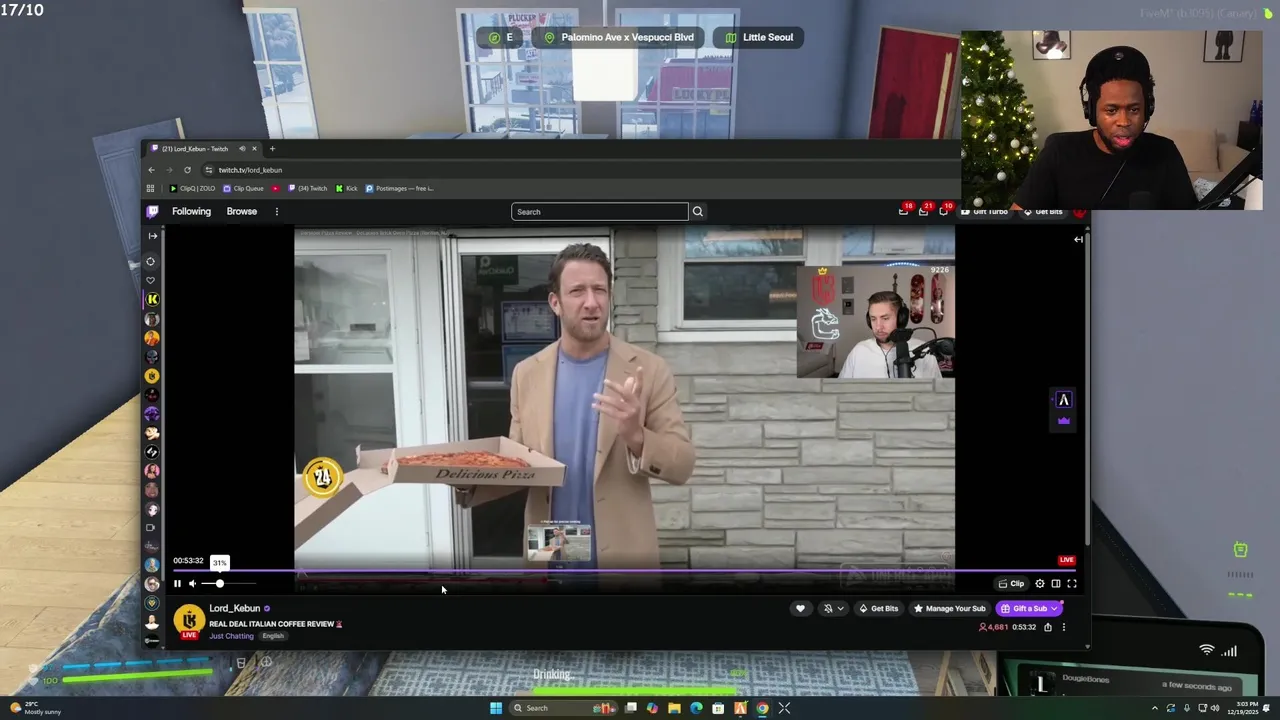The height and width of the screenshot is (720, 1280).
Task: Open the Windows Start menu
Action: click(x=496, y=708)
